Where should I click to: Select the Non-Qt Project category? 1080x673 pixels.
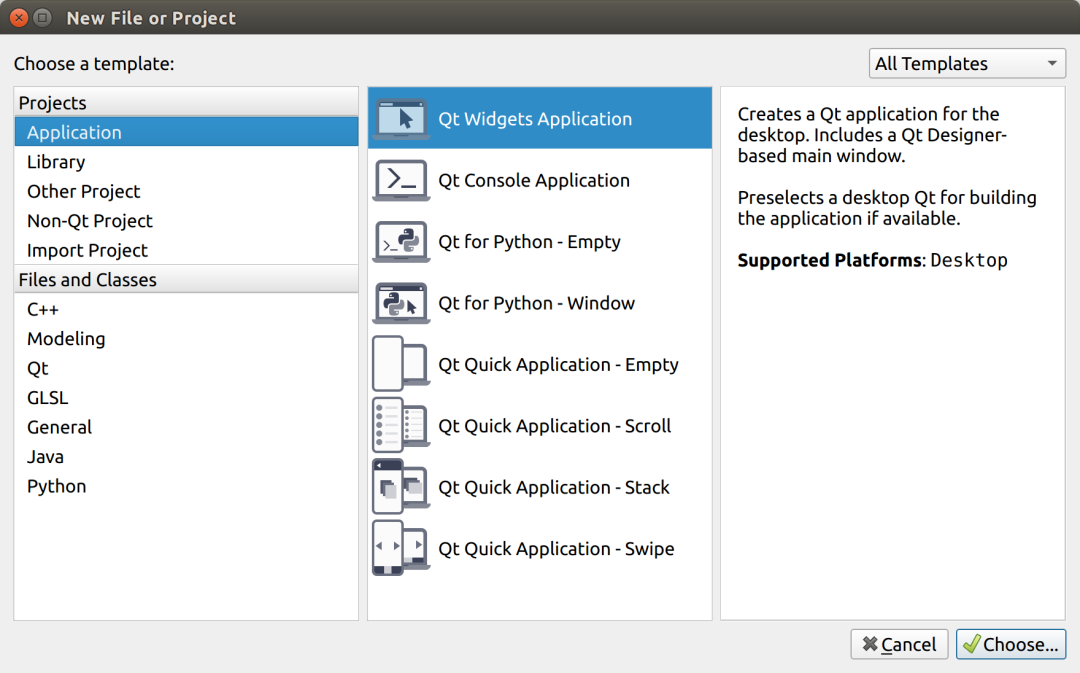(90, 221)
